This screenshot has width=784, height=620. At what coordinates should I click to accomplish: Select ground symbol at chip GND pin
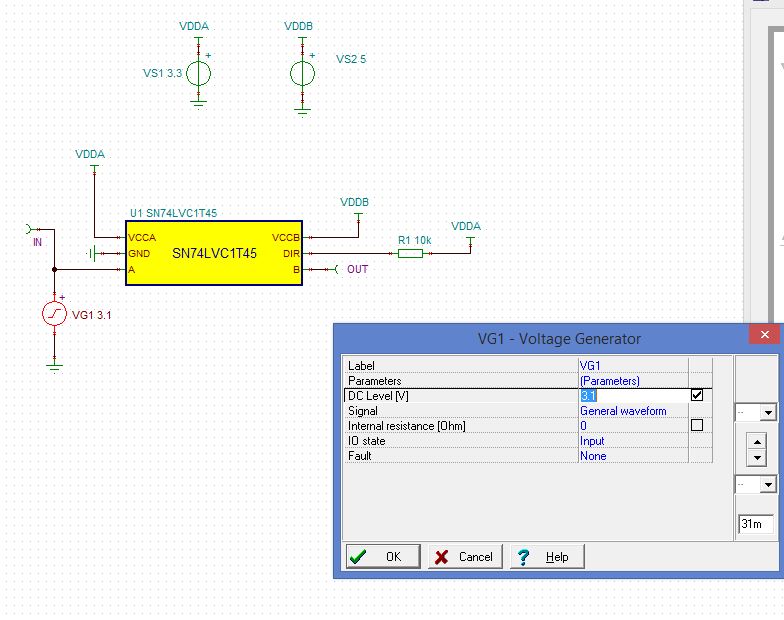(x=92, y=254)
